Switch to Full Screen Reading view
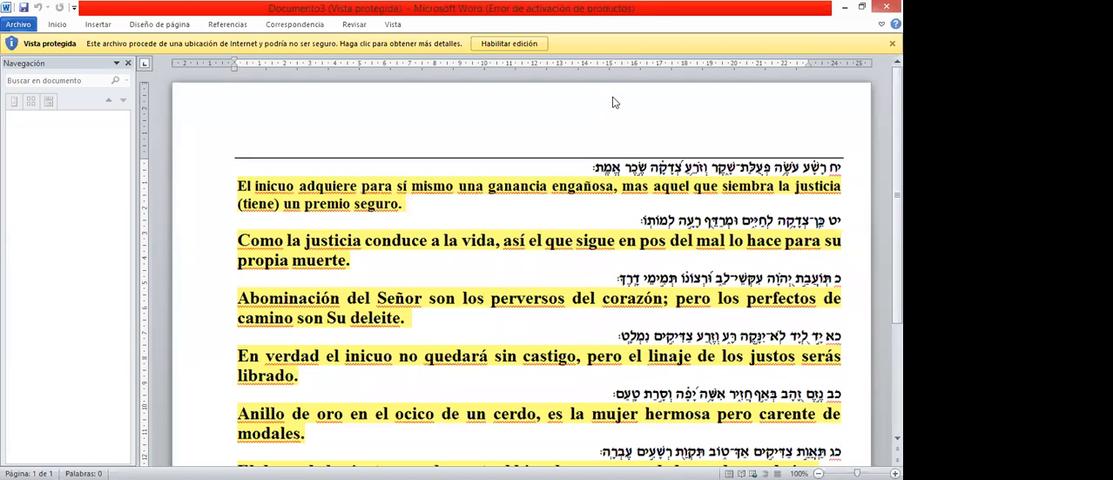Image resolution: width=1113 pixels, height=480 pixels. coord(742,473)
